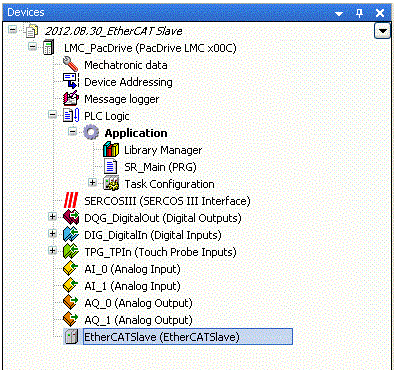
Task: Select AQ_0 (Analog Output) label
Action: [138, 303]
